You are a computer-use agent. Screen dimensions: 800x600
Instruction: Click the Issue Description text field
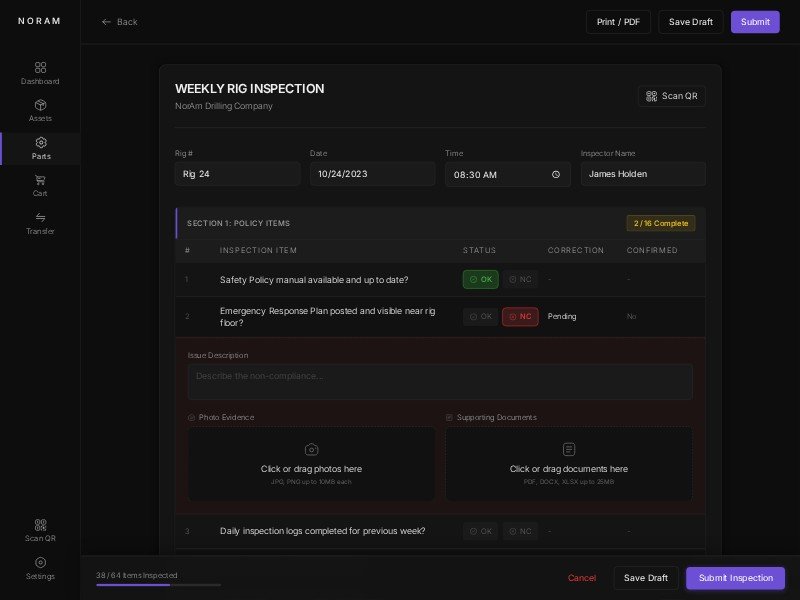(440, 382)
